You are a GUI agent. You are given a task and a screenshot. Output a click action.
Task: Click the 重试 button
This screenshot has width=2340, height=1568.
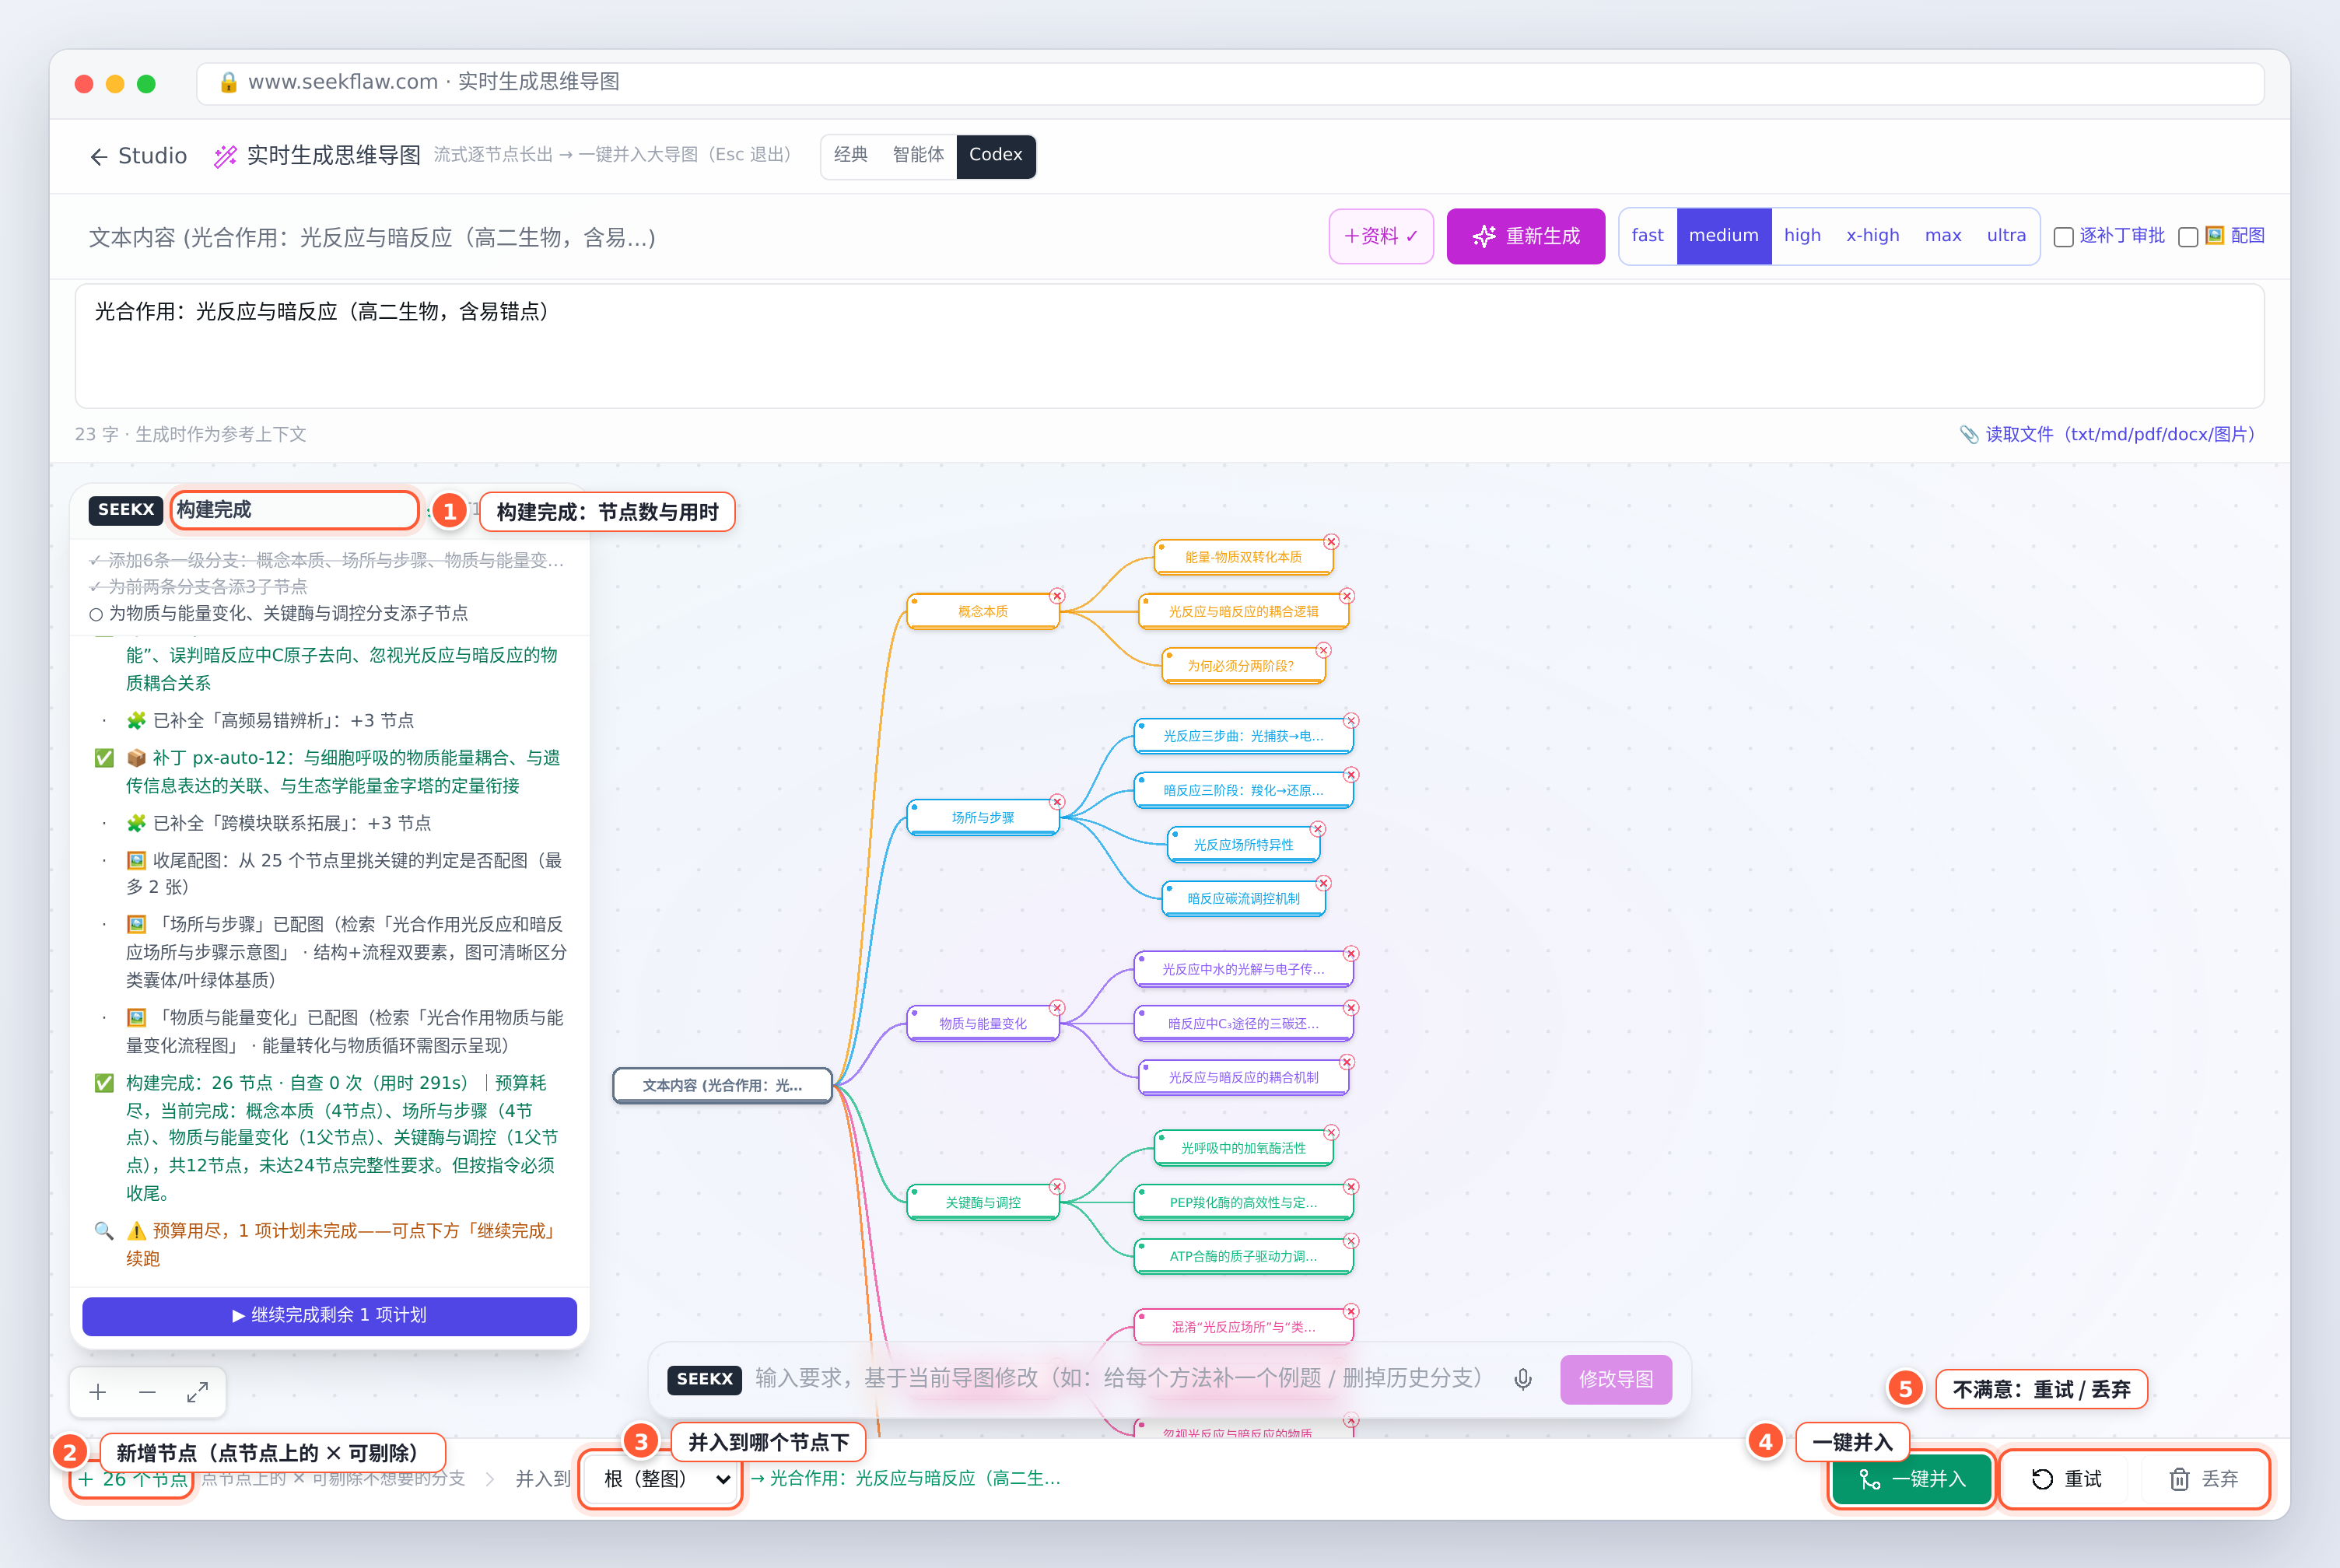[2066, 1479]
